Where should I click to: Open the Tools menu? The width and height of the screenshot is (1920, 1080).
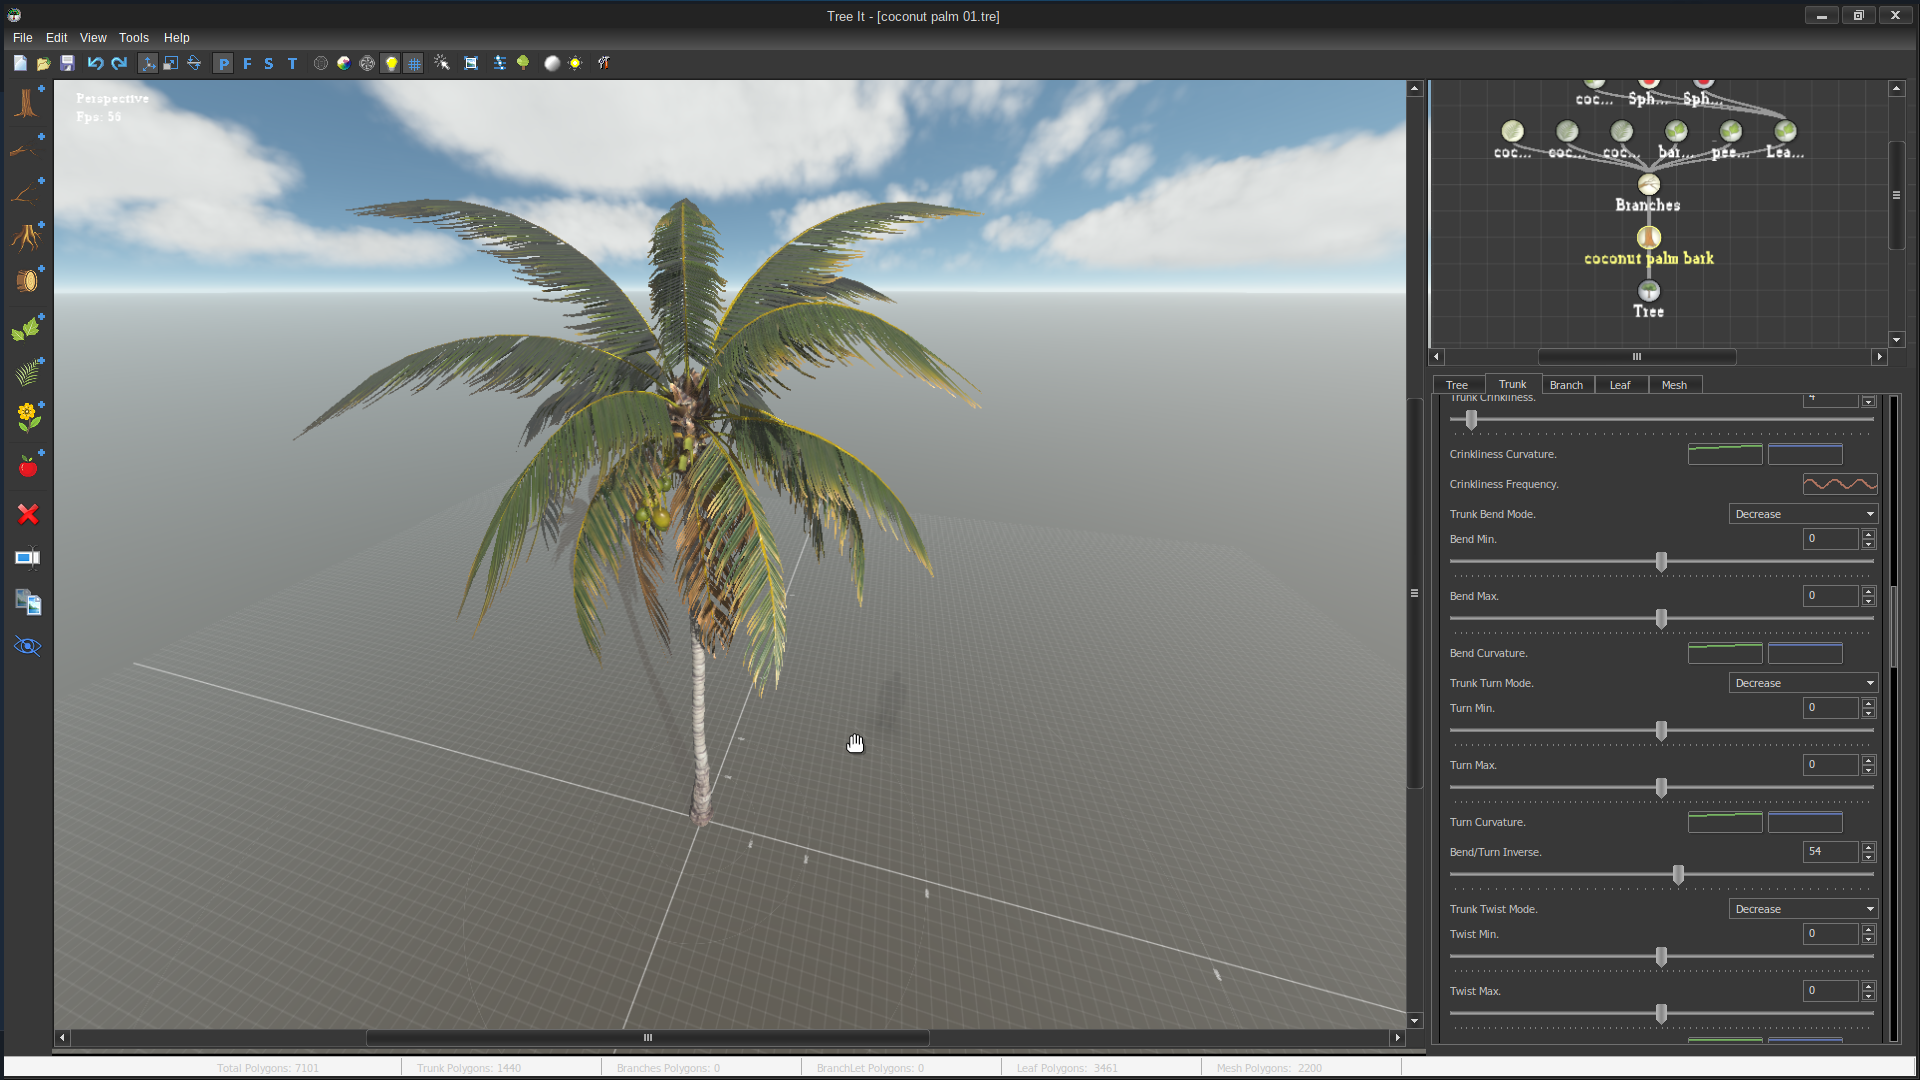point(133,38)
